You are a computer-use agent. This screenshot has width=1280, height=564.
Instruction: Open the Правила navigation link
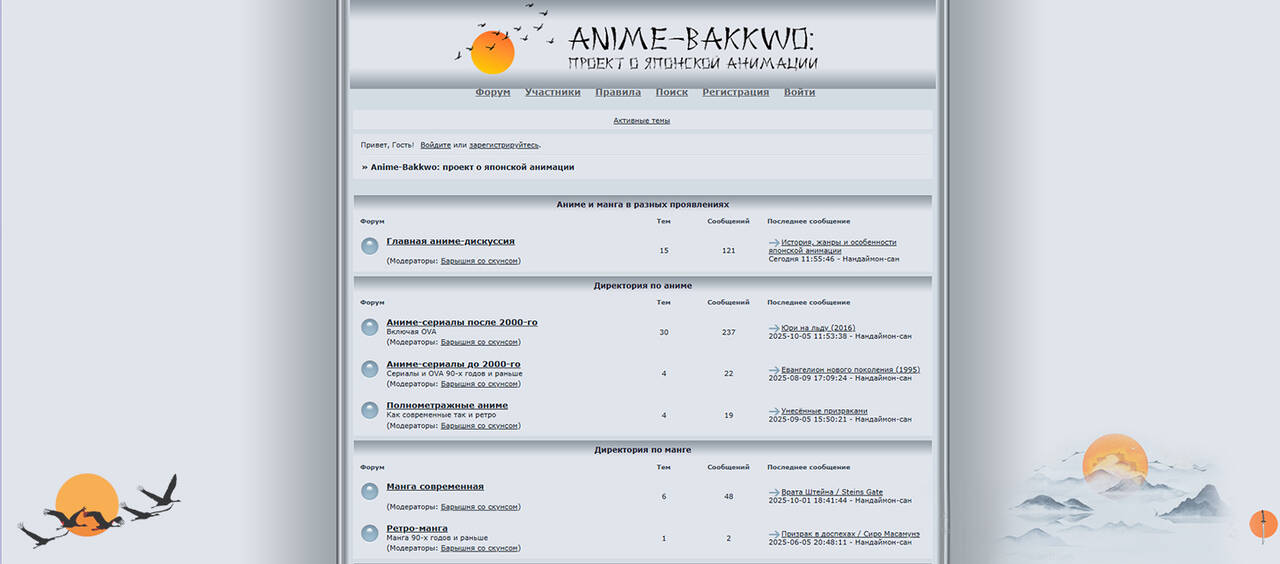pos(618,92)
